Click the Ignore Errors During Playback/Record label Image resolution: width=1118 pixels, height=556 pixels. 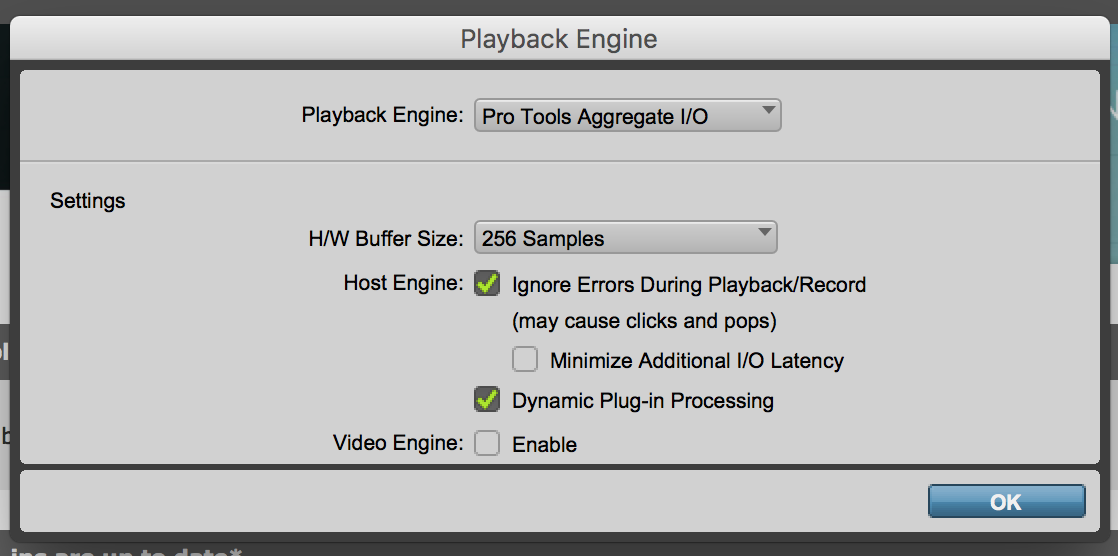[x=688, y=285]
